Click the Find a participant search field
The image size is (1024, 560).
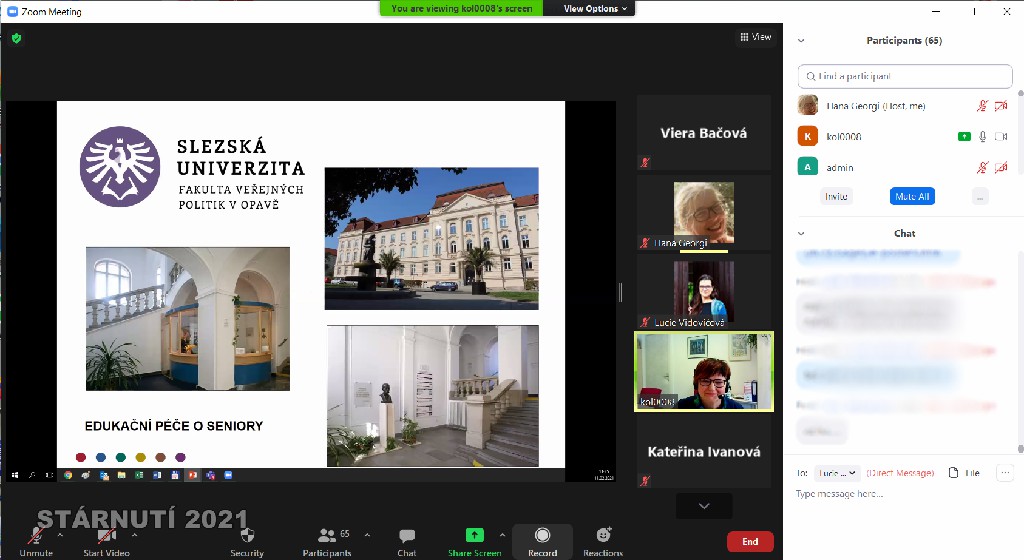click(x=905, y=76)
